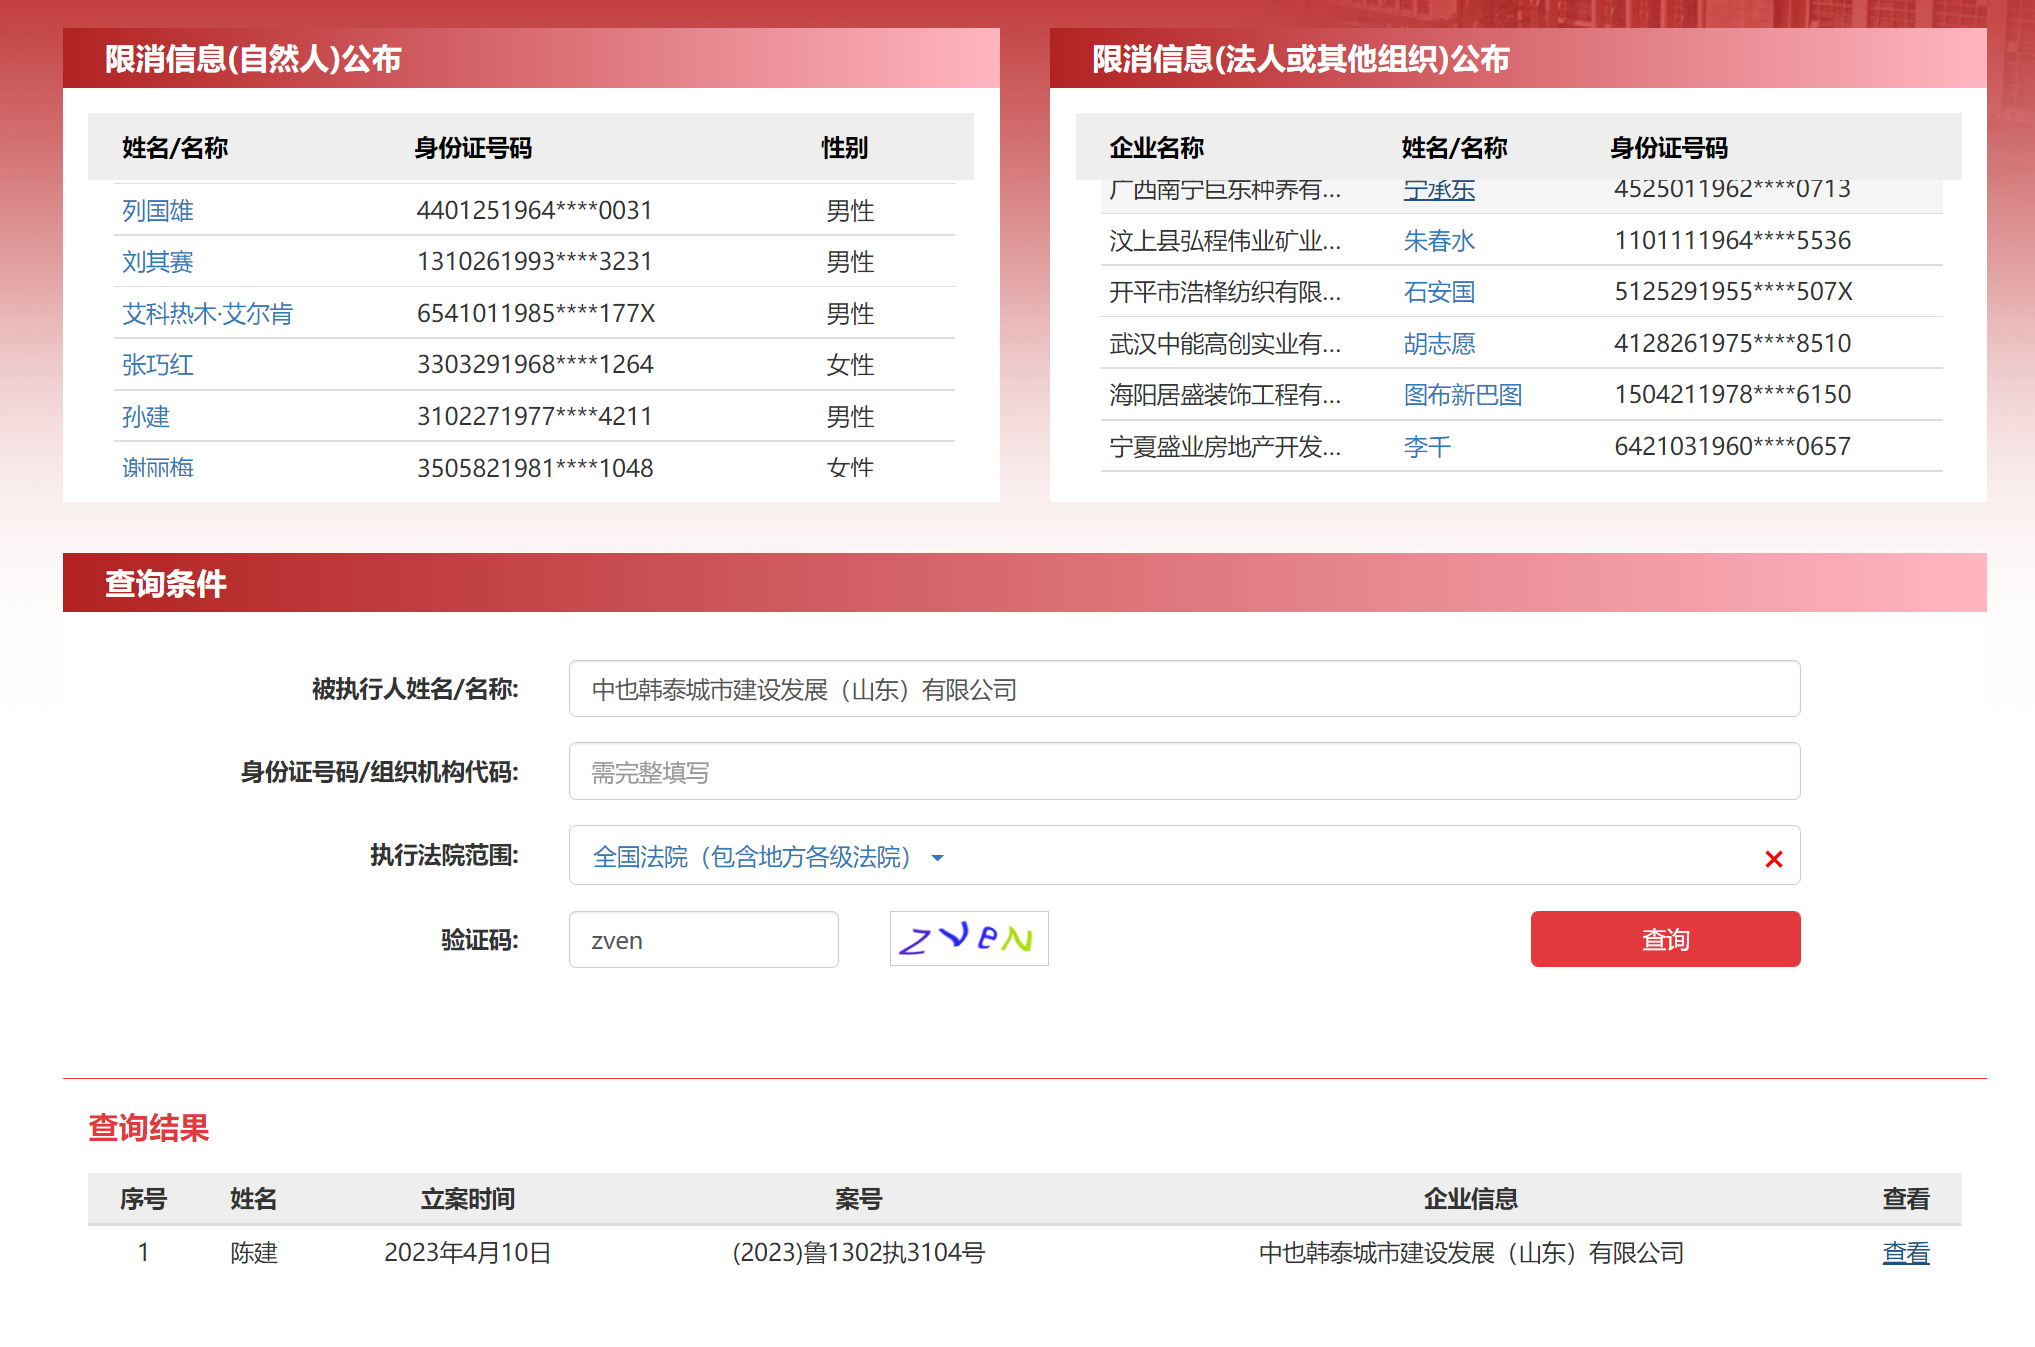Open 孙建 record link

pyautogui.click(x=146, y=417)
